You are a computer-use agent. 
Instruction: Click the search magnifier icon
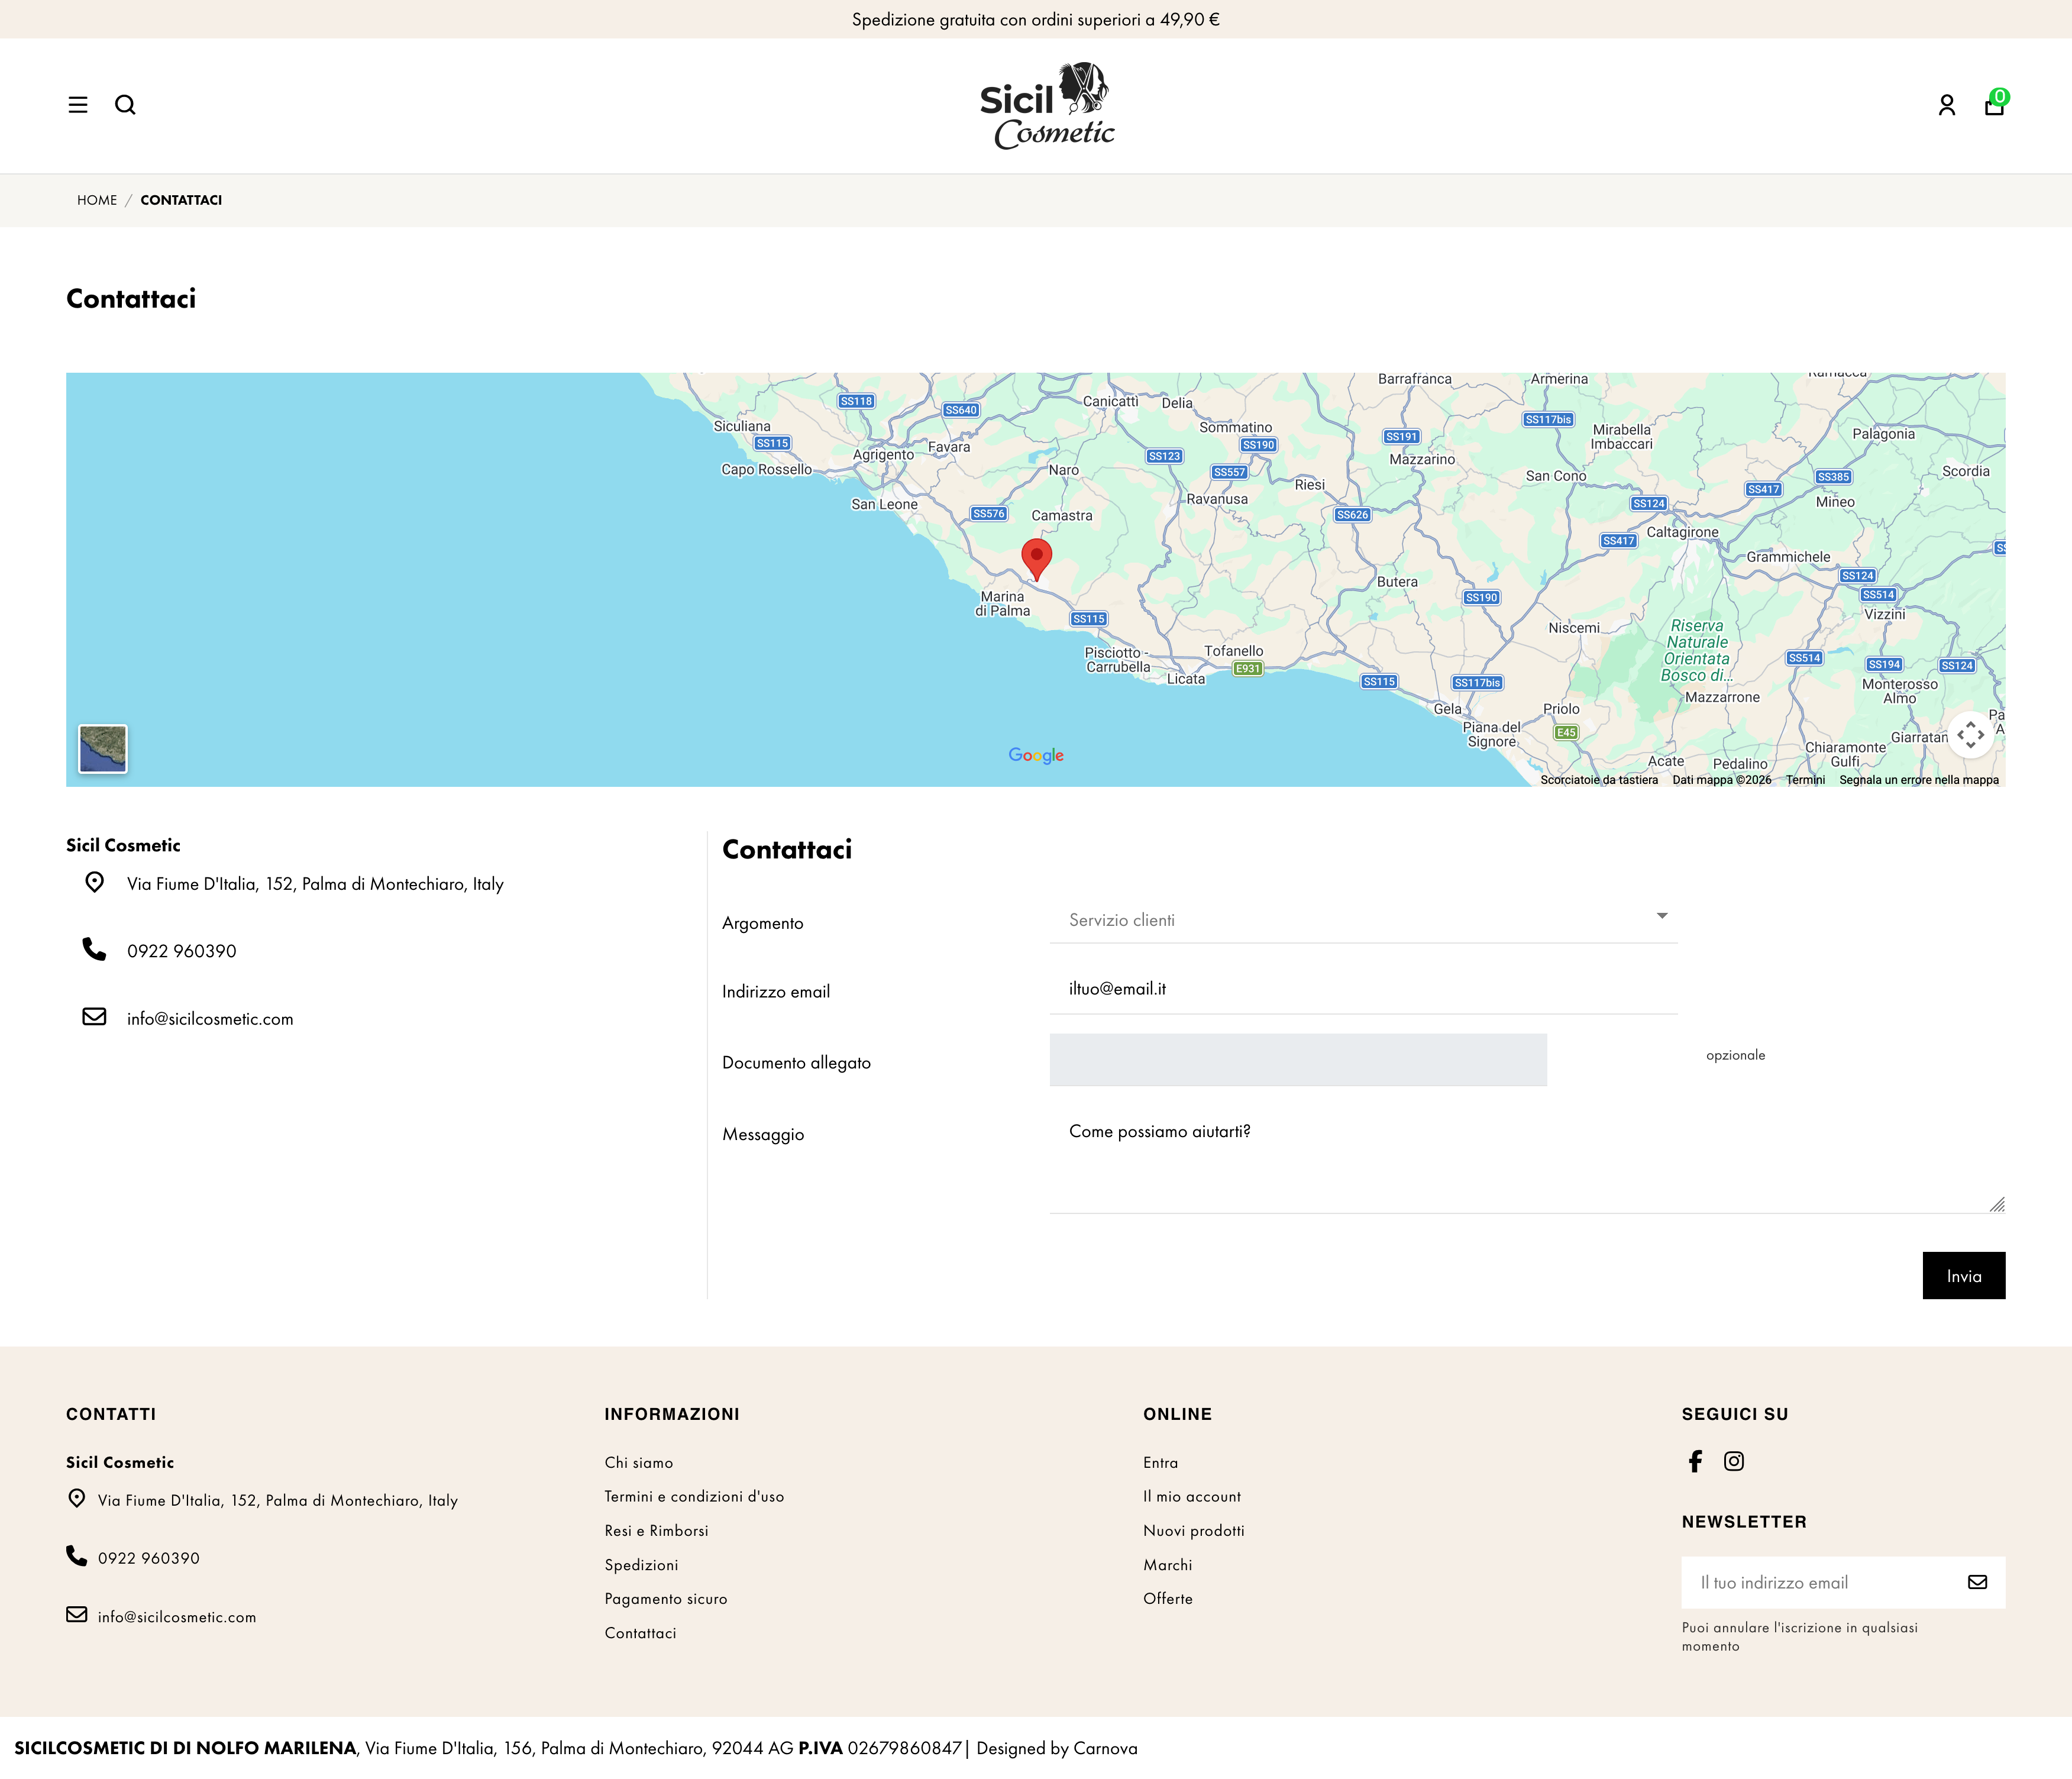click(125, 105)
